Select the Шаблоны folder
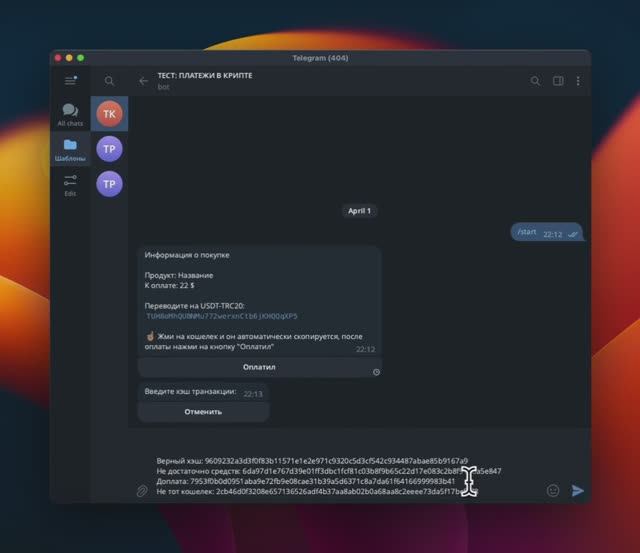This screenshot has width=640, height=553. 70,149
